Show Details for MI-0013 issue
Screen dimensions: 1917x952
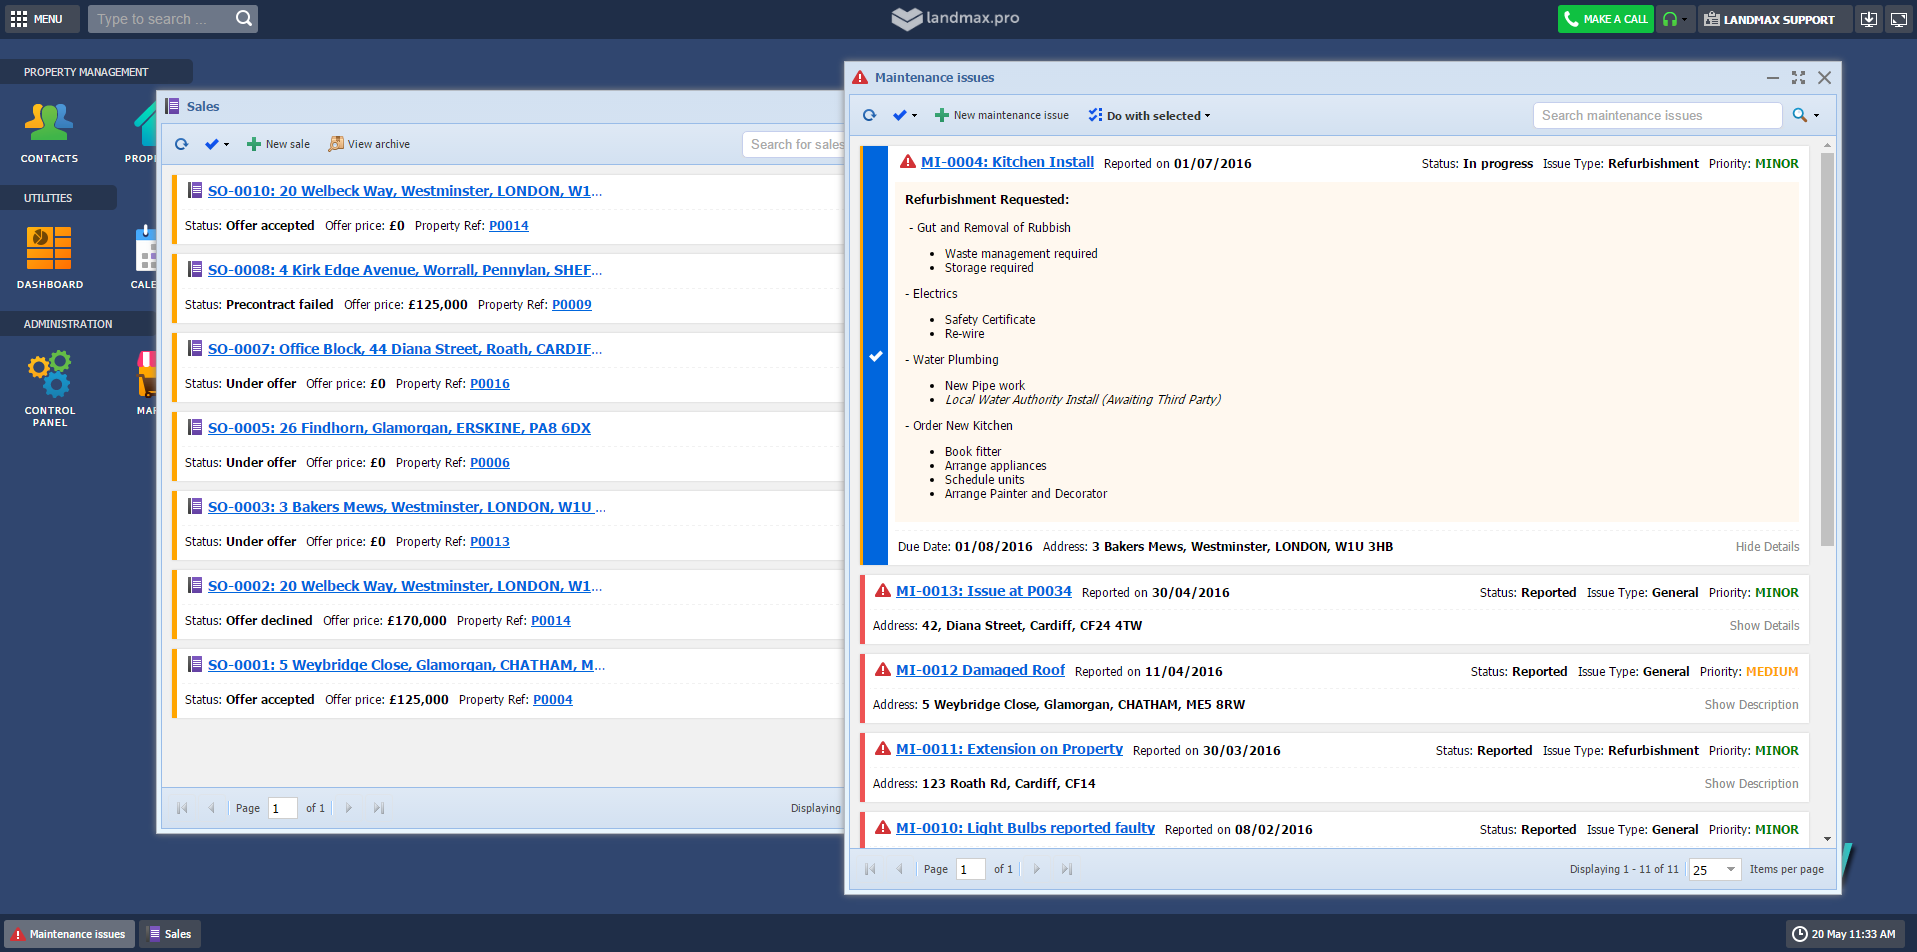(1764, 626)
